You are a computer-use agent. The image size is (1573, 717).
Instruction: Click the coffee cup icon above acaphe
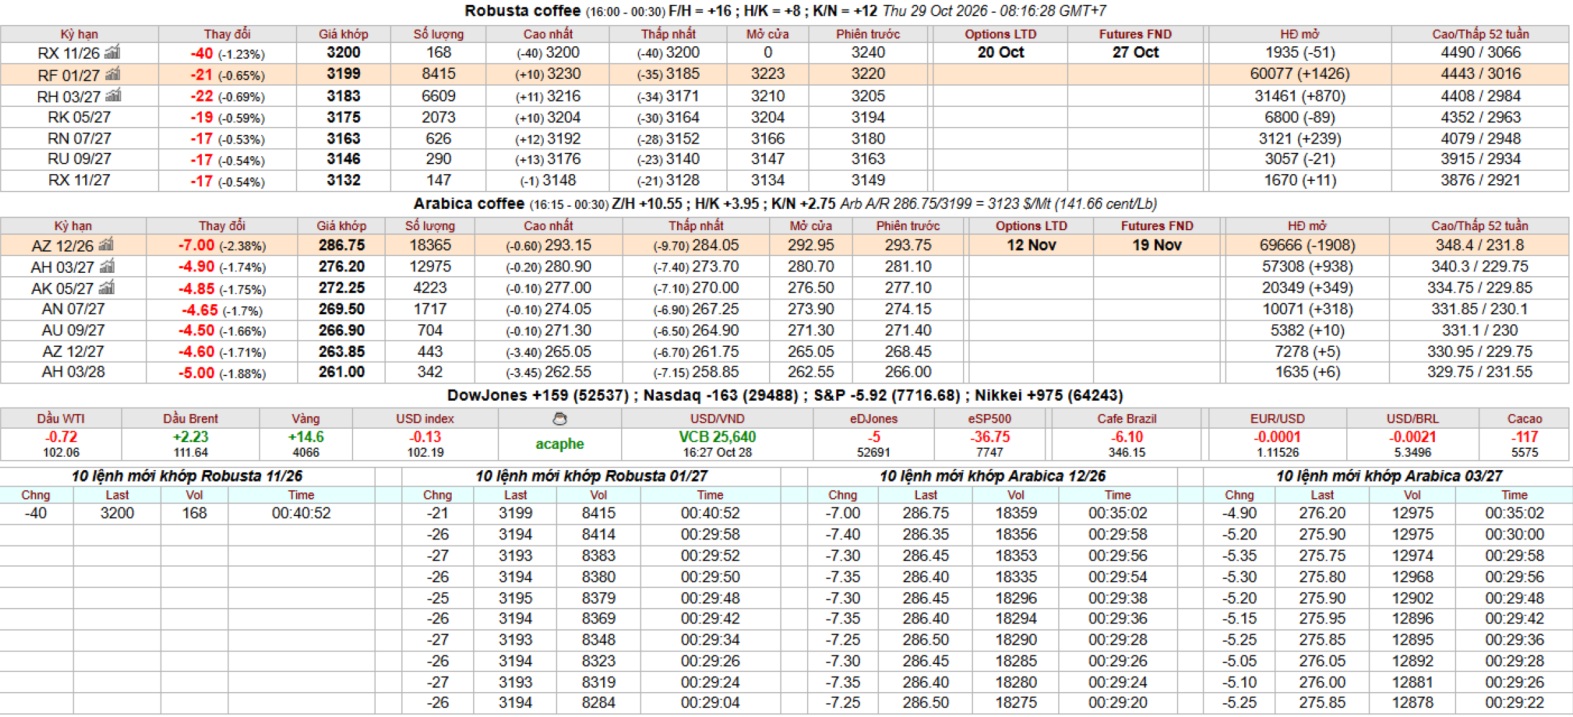(x=560, y=419)
